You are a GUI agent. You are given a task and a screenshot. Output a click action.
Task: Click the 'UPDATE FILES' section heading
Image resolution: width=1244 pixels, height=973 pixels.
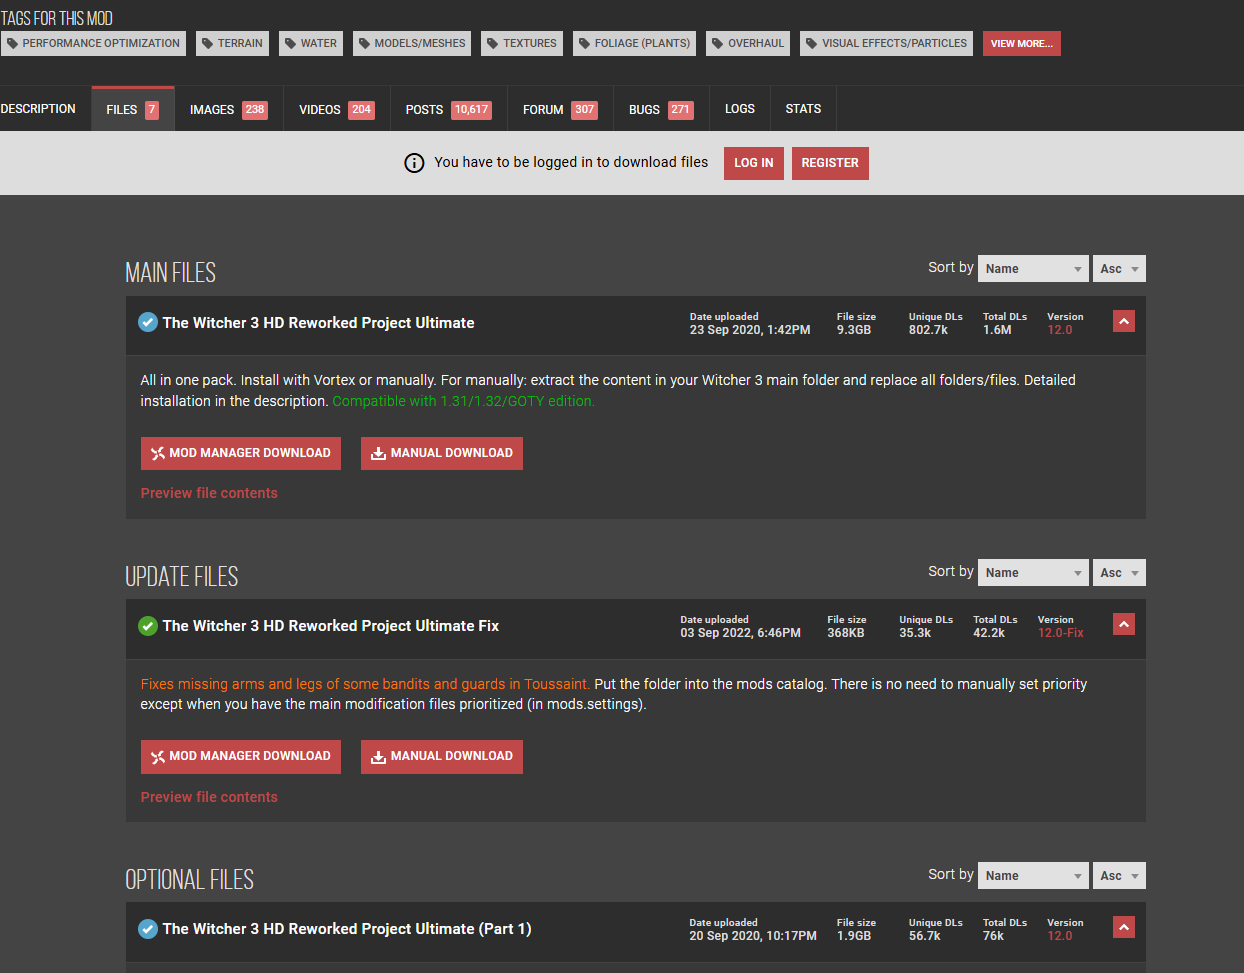click(x=181, y=577)
